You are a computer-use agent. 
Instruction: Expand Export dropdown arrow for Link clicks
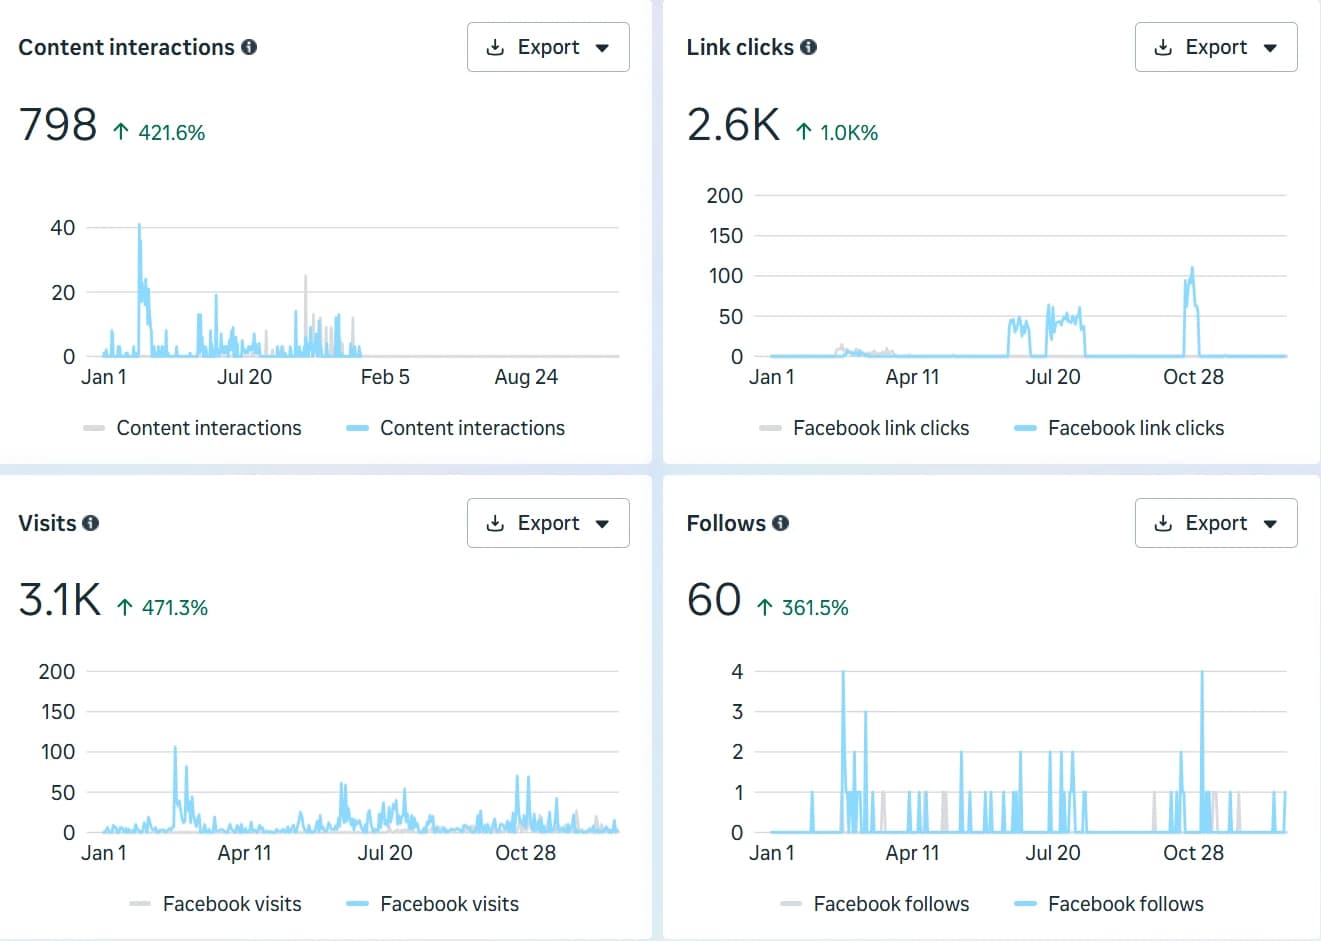click(1270, 48)
